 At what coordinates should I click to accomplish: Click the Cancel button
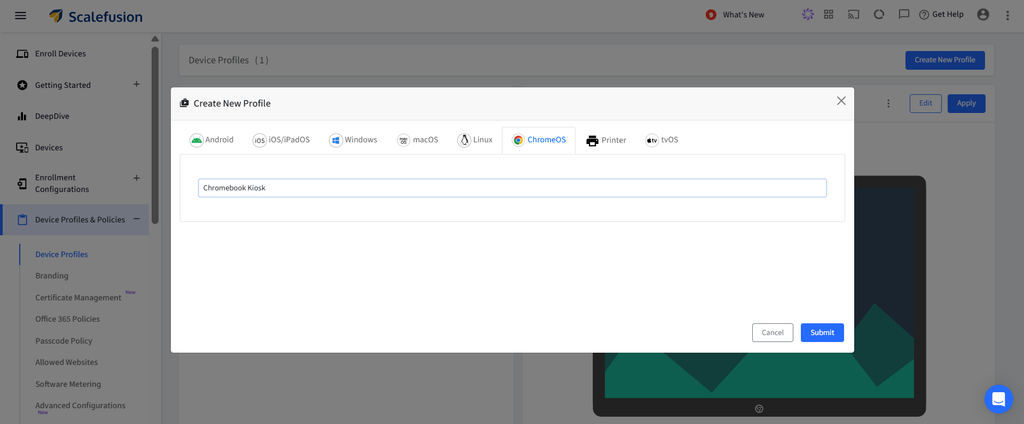773,333
